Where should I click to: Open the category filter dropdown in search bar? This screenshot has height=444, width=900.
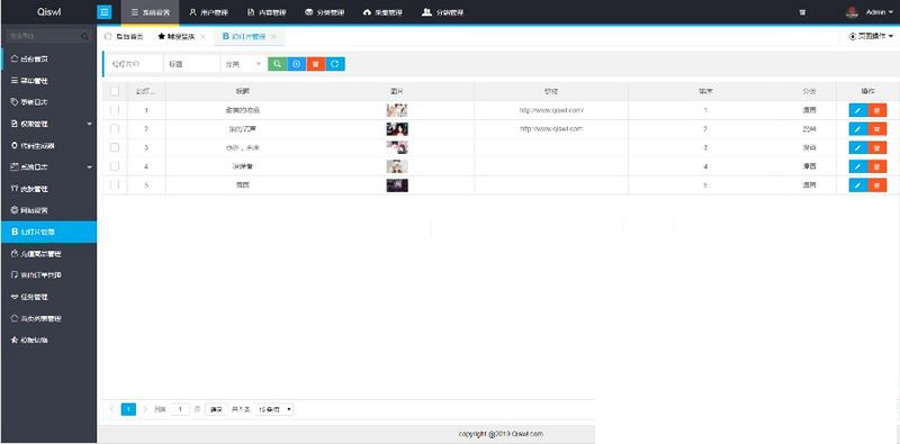pyautogui.click(x=243, y=64)
